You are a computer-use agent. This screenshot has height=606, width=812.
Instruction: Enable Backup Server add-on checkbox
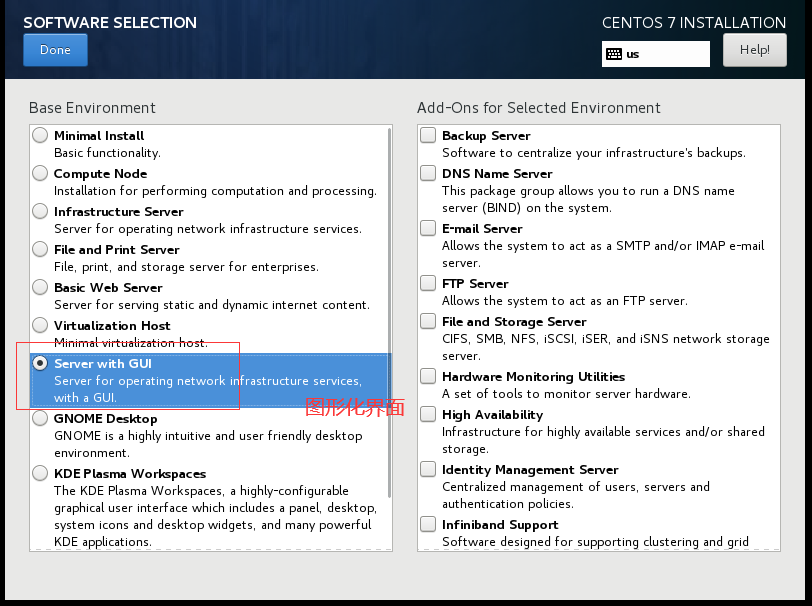coord(428,135)
